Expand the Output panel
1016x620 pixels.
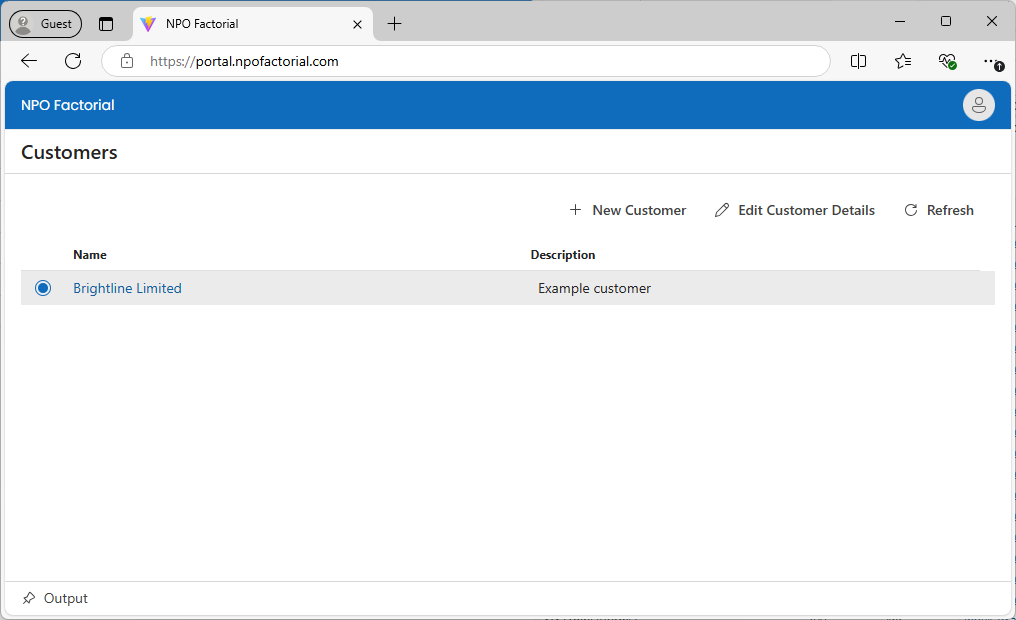click(66, 598)
